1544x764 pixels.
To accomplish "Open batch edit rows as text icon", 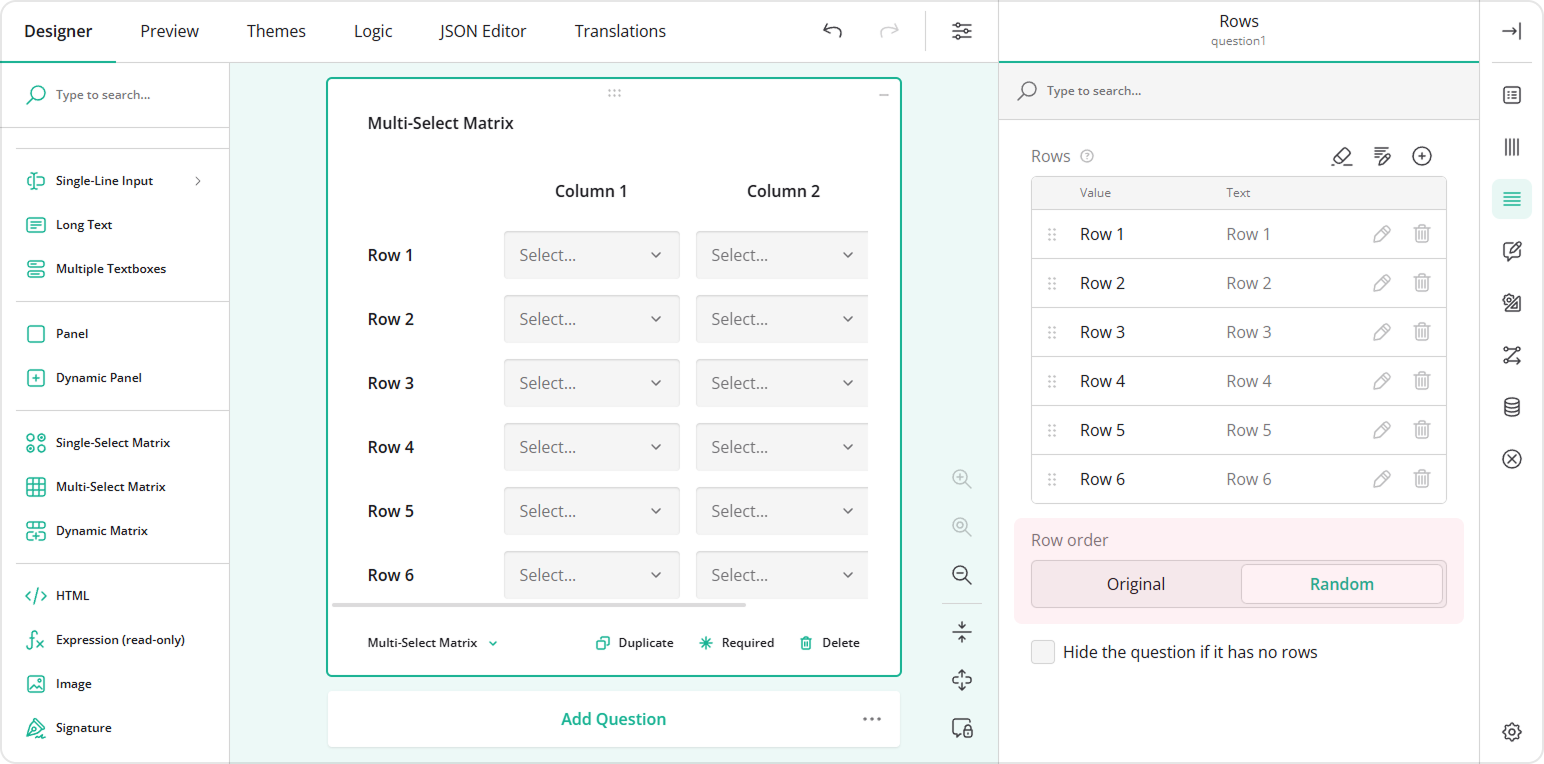I will pos(1382,156).
